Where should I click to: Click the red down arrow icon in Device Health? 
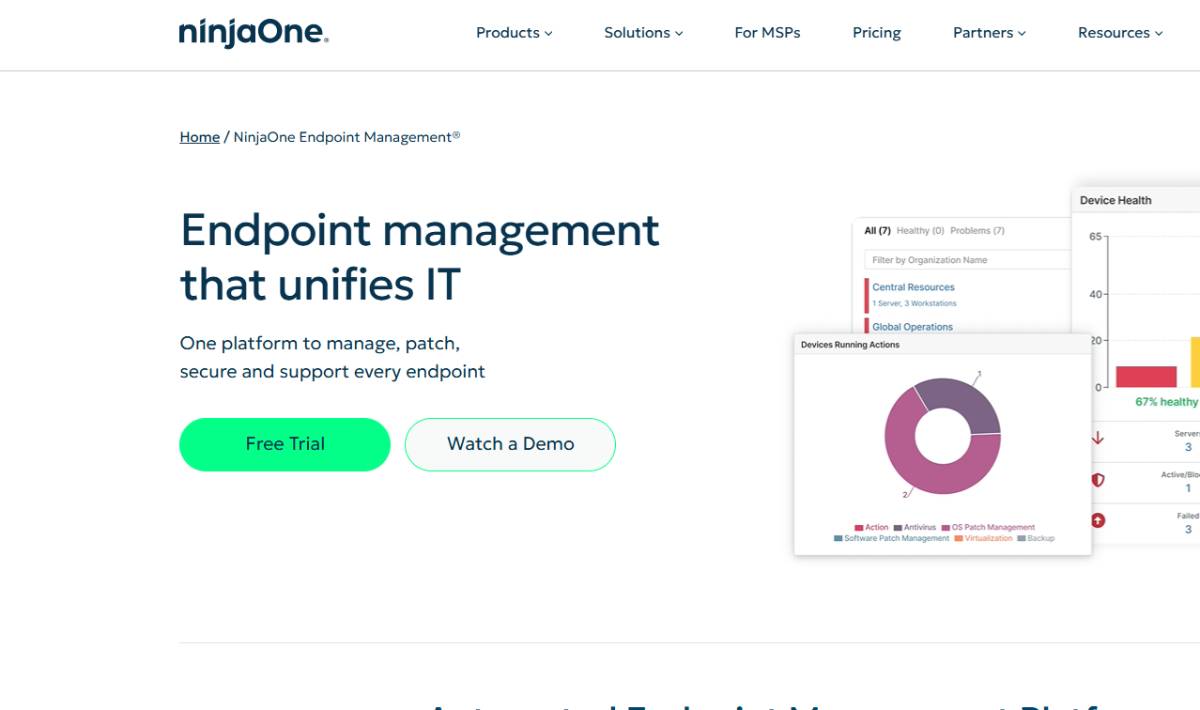point(1097,438)
